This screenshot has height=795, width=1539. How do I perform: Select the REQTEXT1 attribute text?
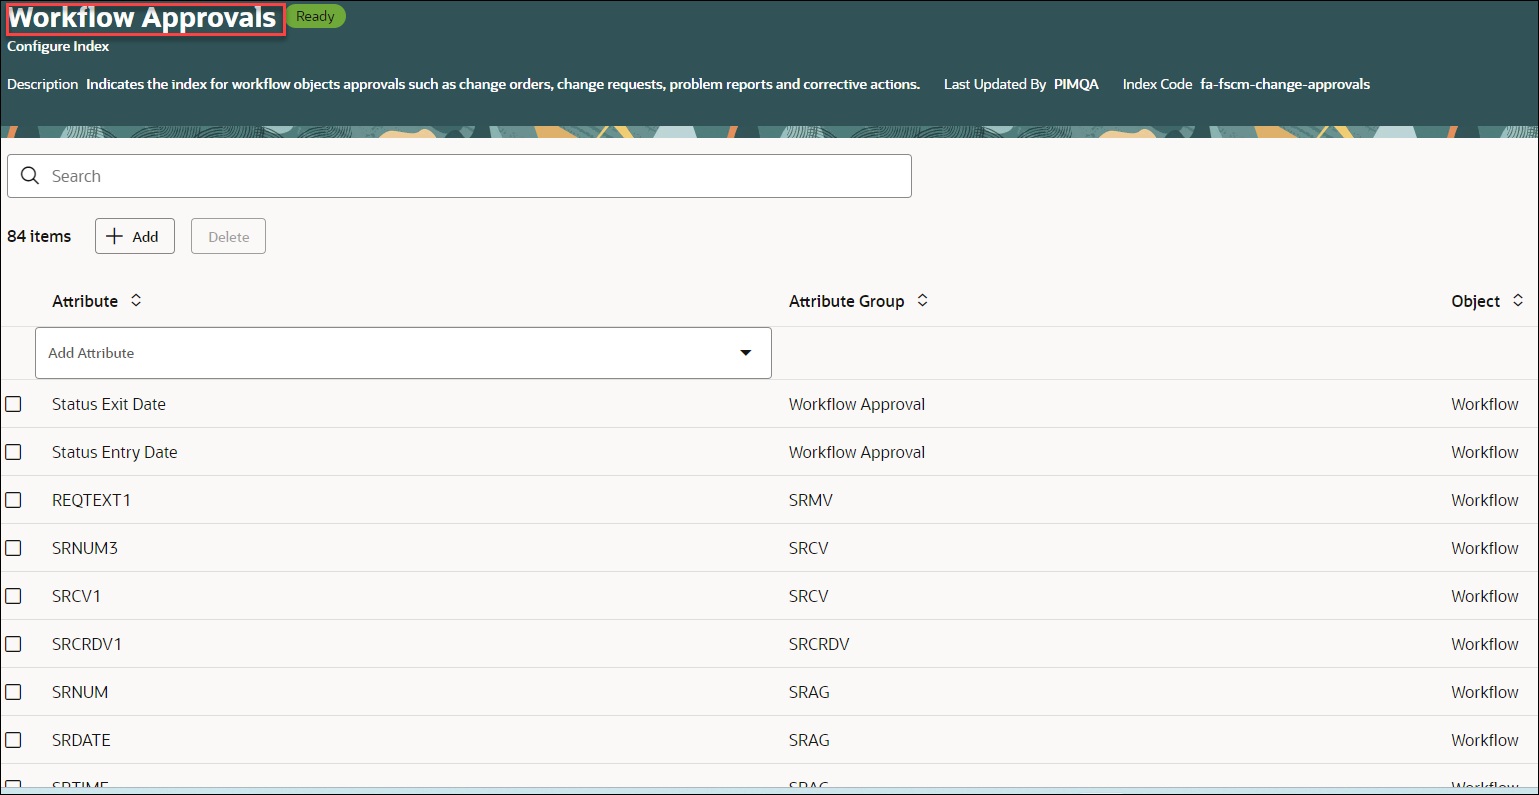pos(91,500)
